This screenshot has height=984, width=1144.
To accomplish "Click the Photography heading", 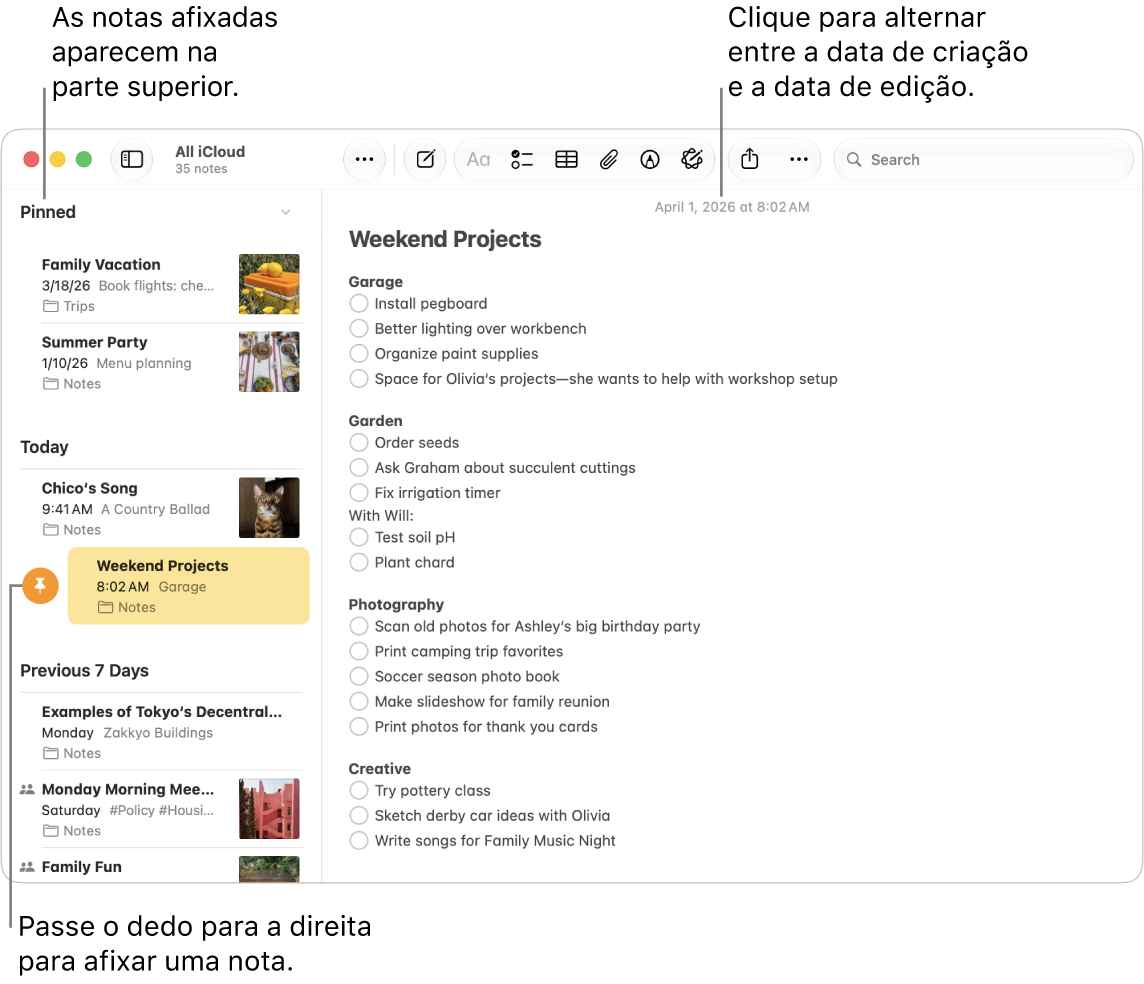I will [x=396, y=605].
